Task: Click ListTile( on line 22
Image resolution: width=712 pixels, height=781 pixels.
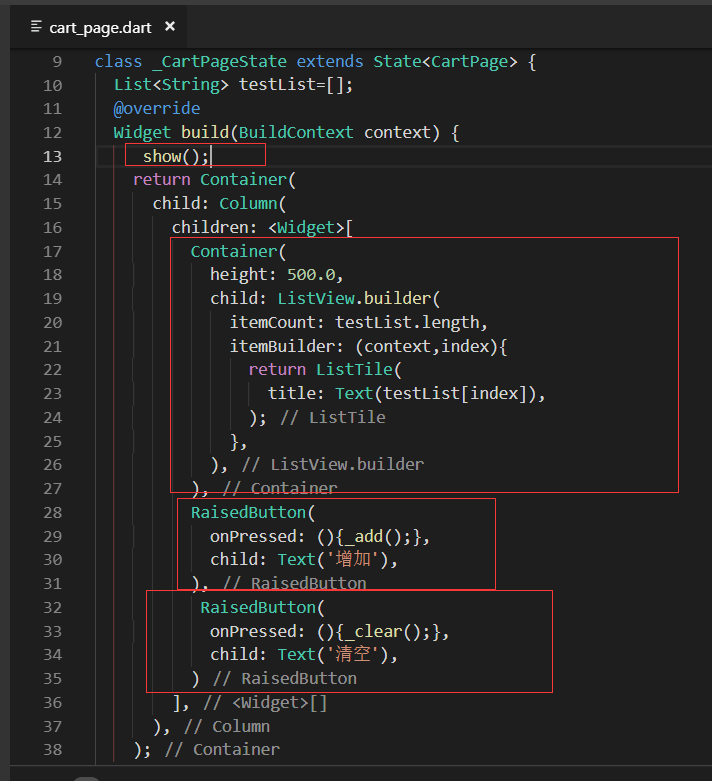Action: point(359,370)
